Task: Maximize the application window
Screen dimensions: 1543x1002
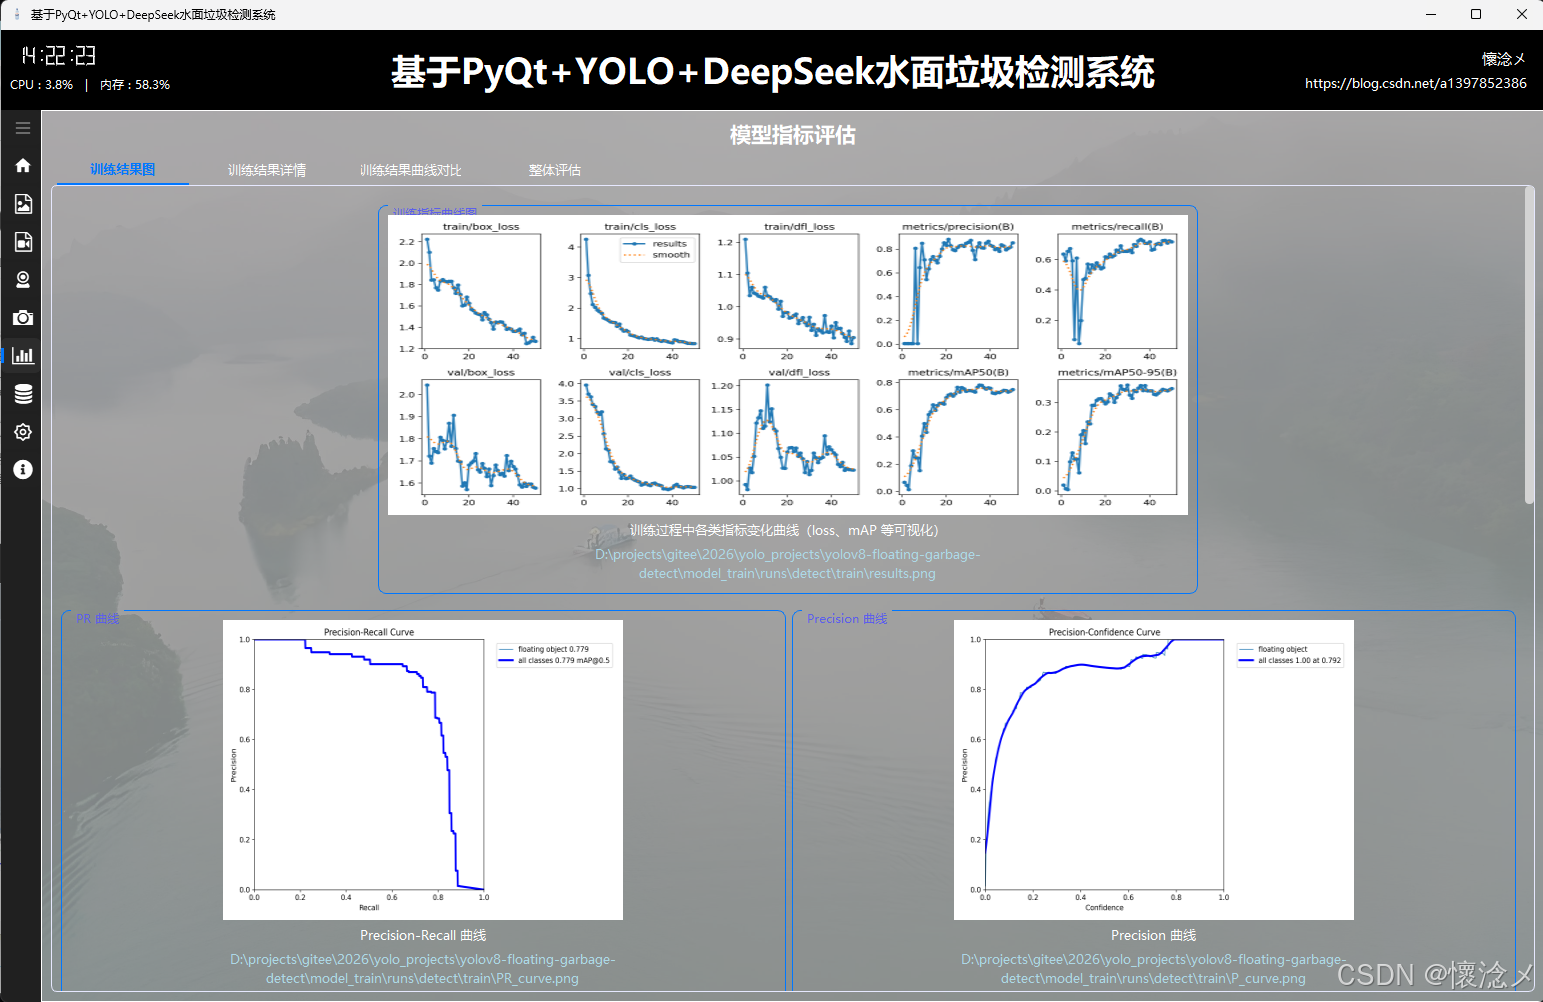Action: coord(1476,14)
